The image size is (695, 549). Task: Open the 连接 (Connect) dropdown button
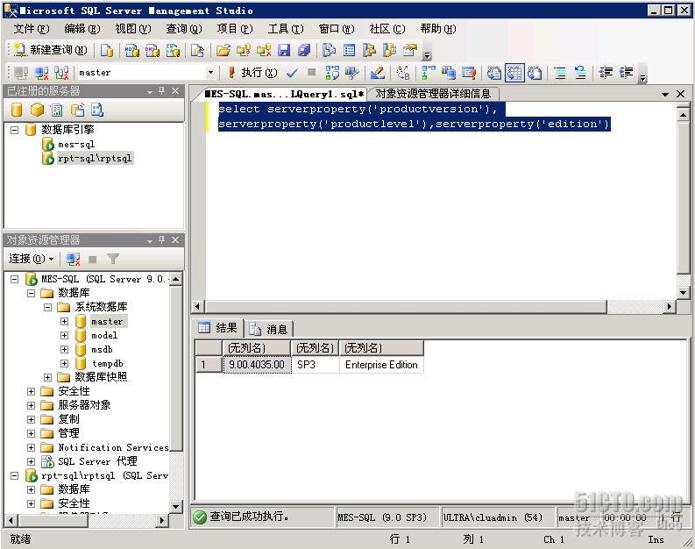click(31, 258)
